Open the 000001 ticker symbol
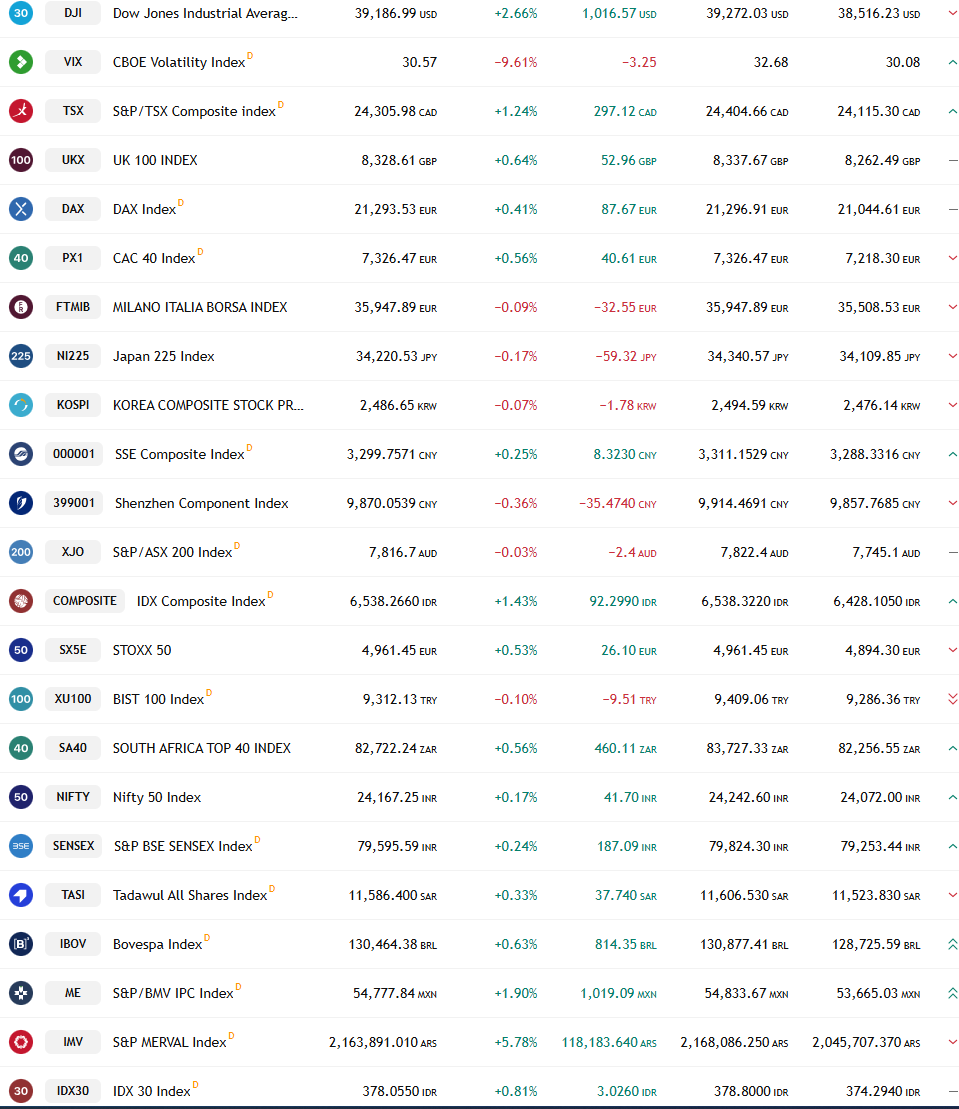 (x=74, y=454)
